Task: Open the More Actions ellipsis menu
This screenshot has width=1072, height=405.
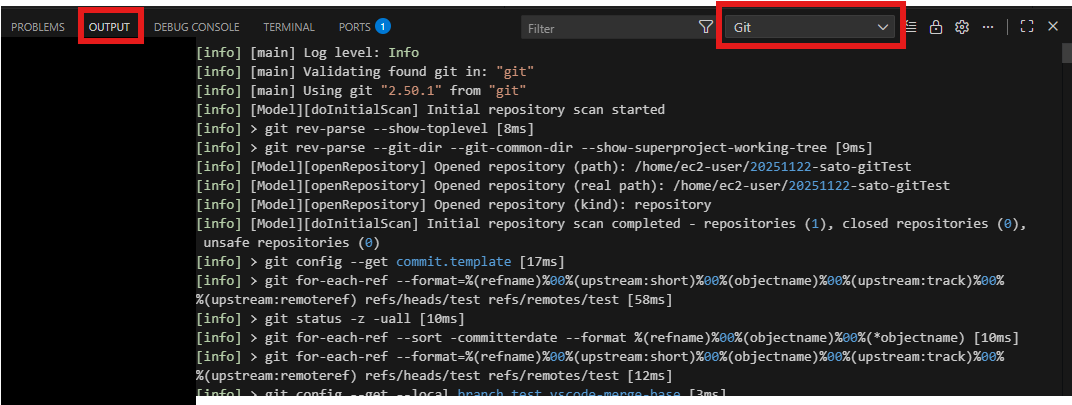Action: (x=988, y=27)
